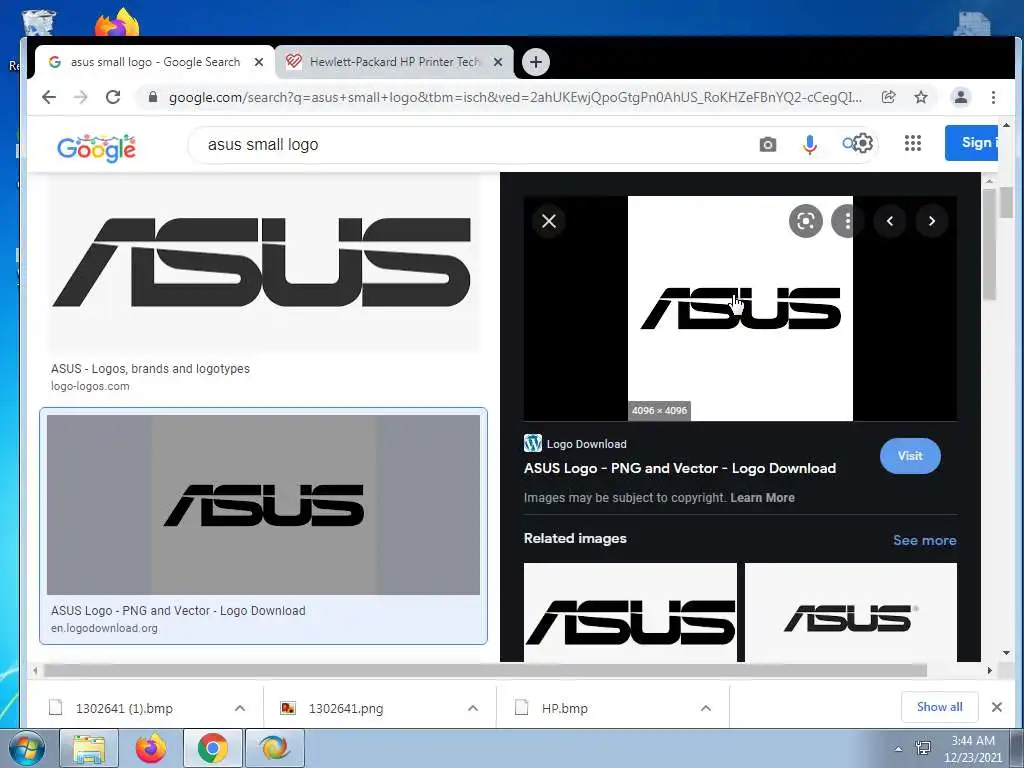Screen dimensions: 1024x768
Task: Click the browser forward arrow
Action: coord(80,97)
